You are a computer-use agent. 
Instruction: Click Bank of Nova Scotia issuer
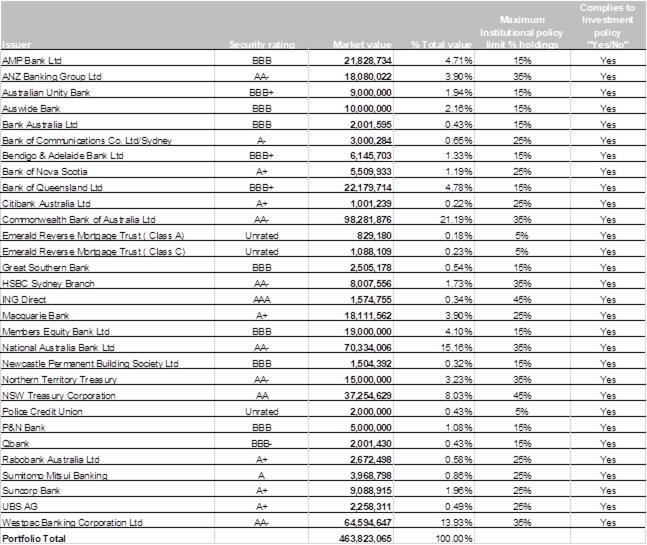45,172
